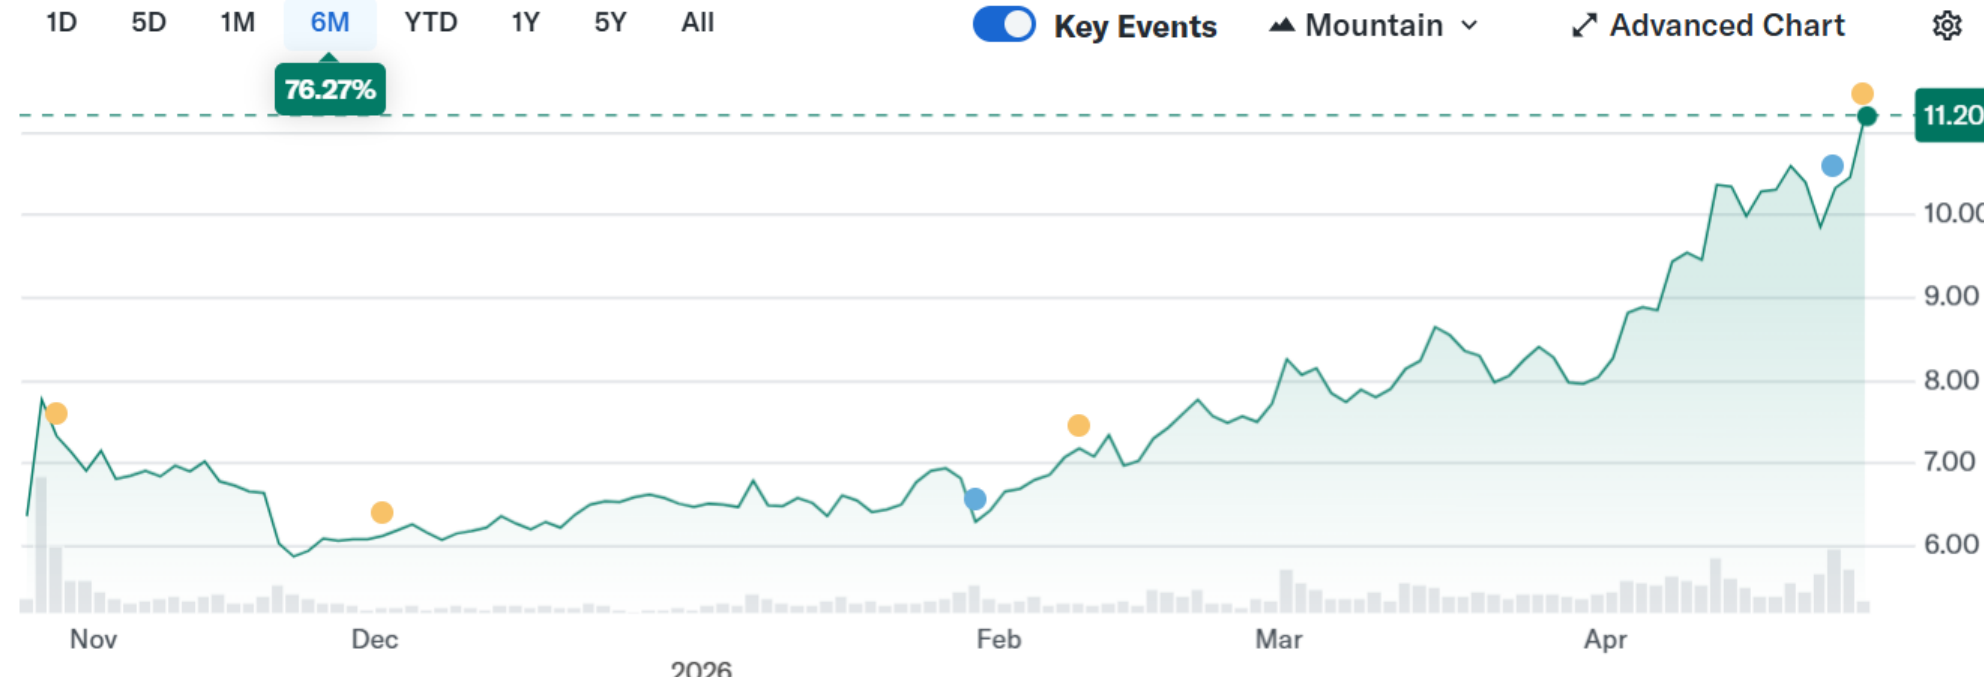Show the 1Y time range

pyautogui.click(x=526, y=22)
